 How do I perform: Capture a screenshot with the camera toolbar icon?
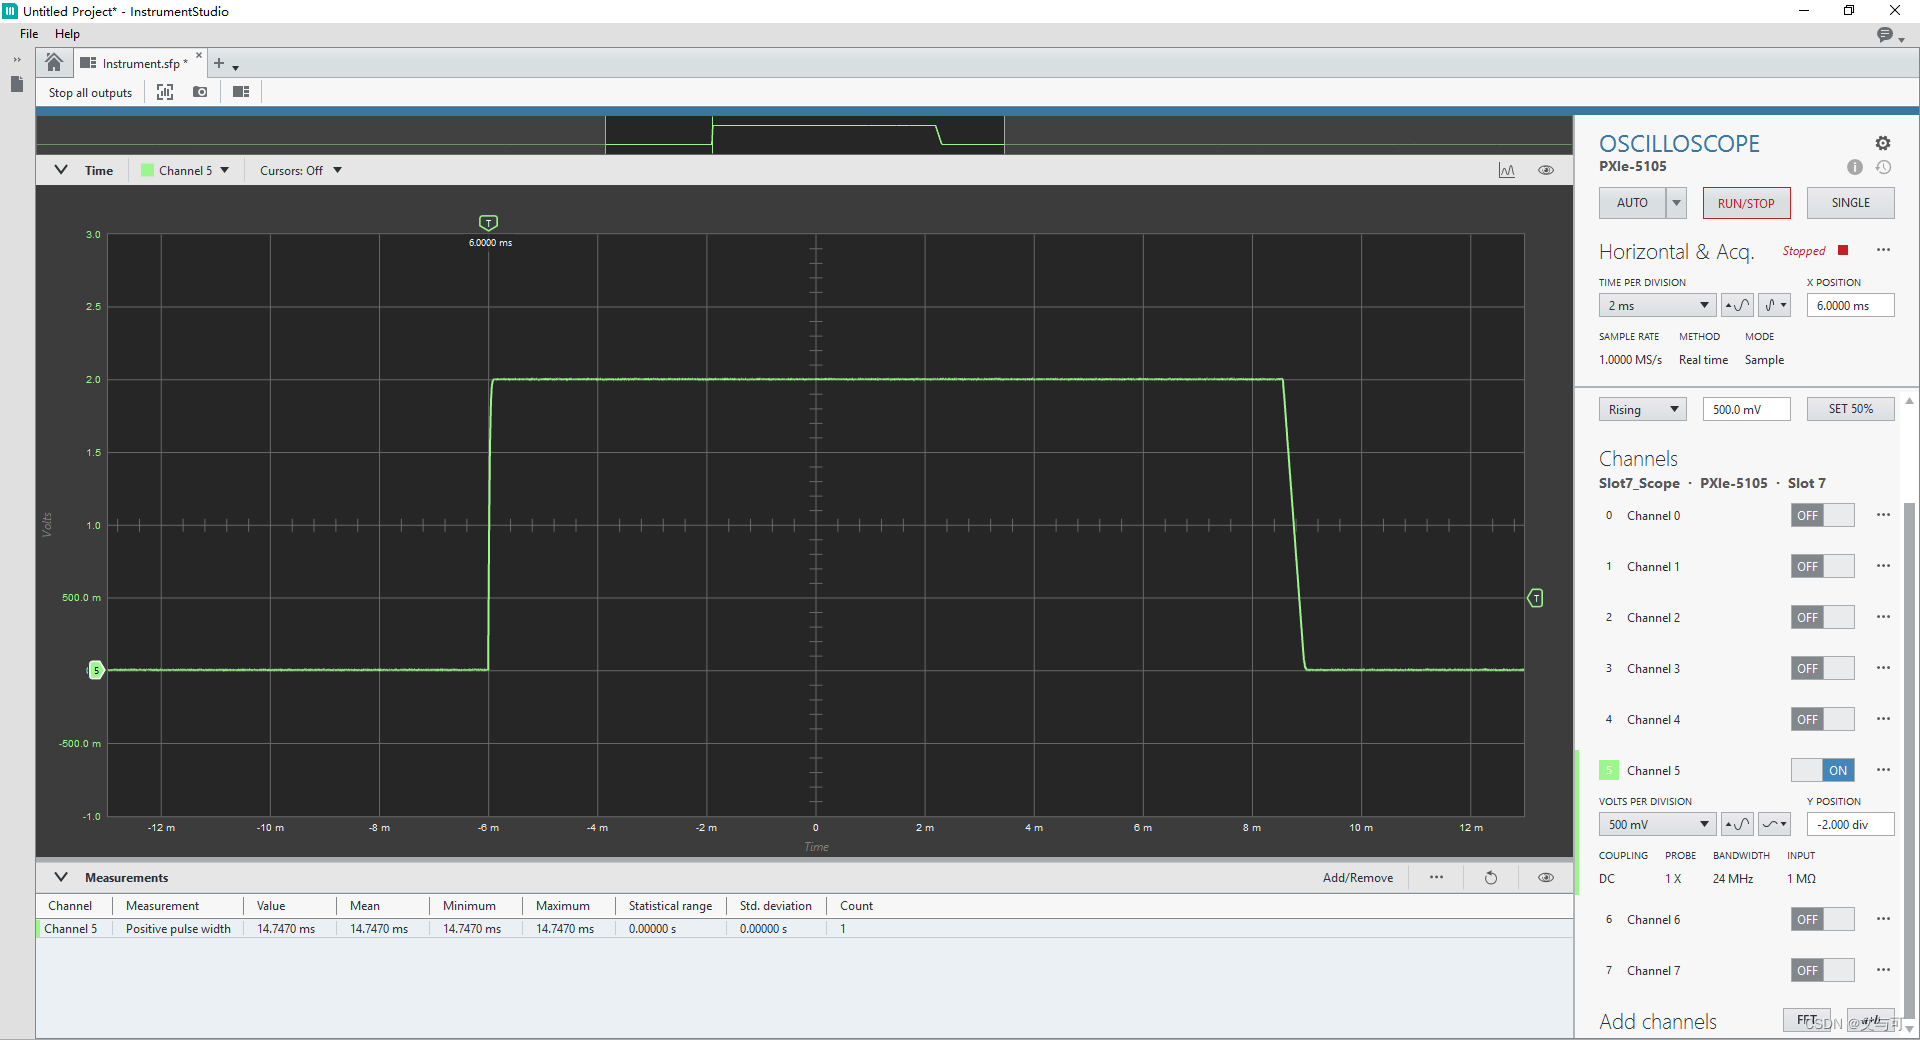[x=199, y=91]
